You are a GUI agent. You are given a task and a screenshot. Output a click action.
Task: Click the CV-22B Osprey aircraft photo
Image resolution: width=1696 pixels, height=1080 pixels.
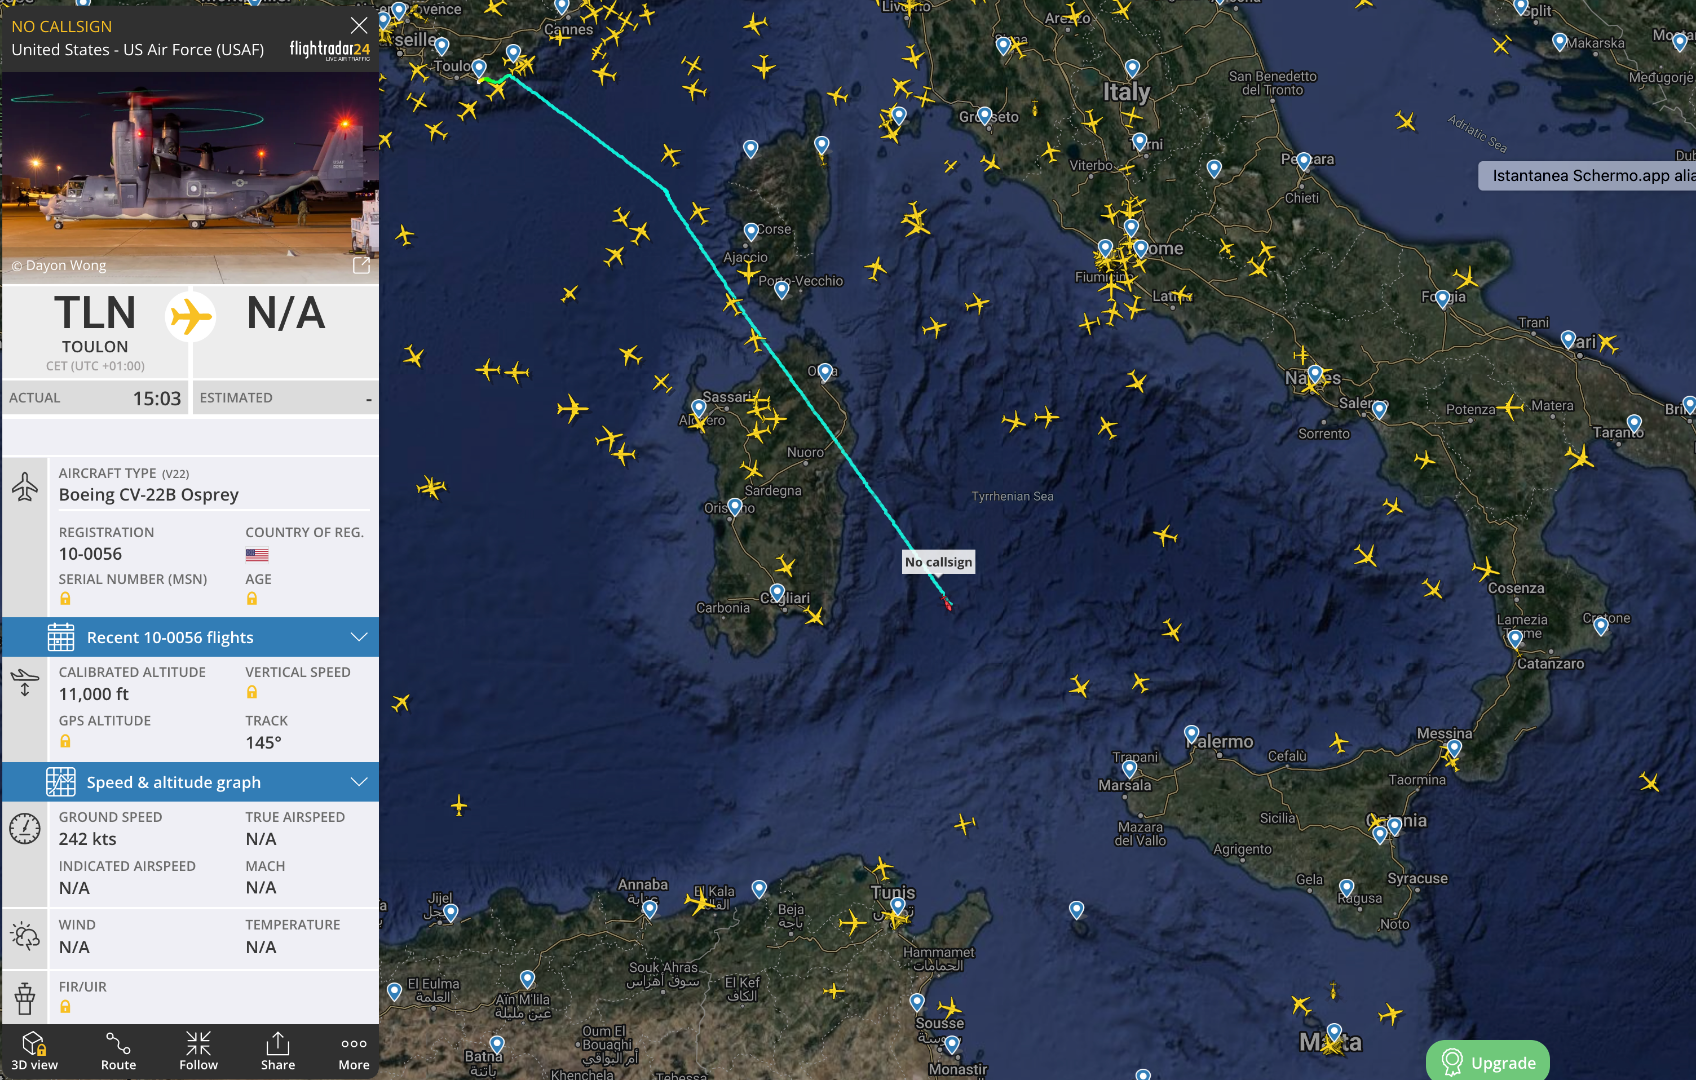[x=190, y=177]
